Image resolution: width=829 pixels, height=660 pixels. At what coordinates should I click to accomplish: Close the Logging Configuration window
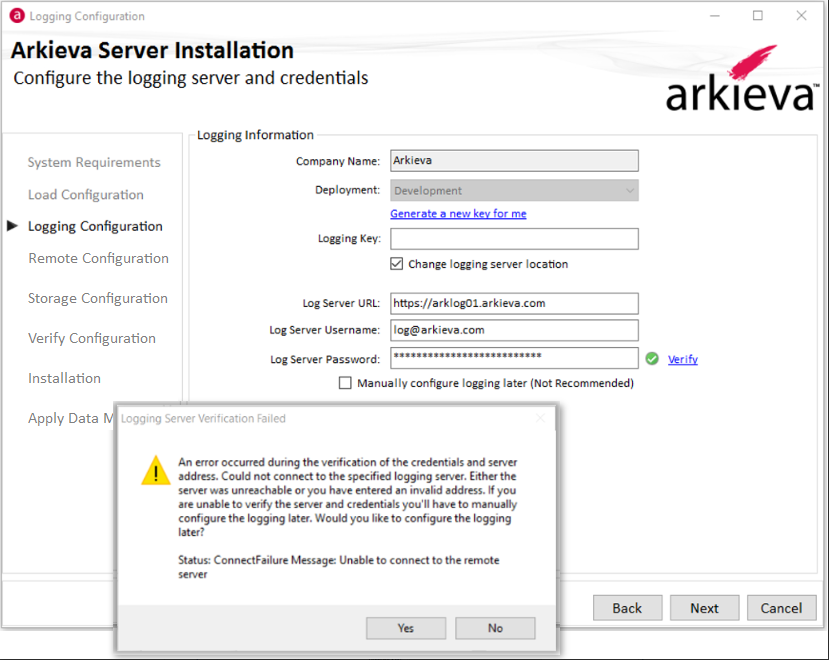pos(802,16)
